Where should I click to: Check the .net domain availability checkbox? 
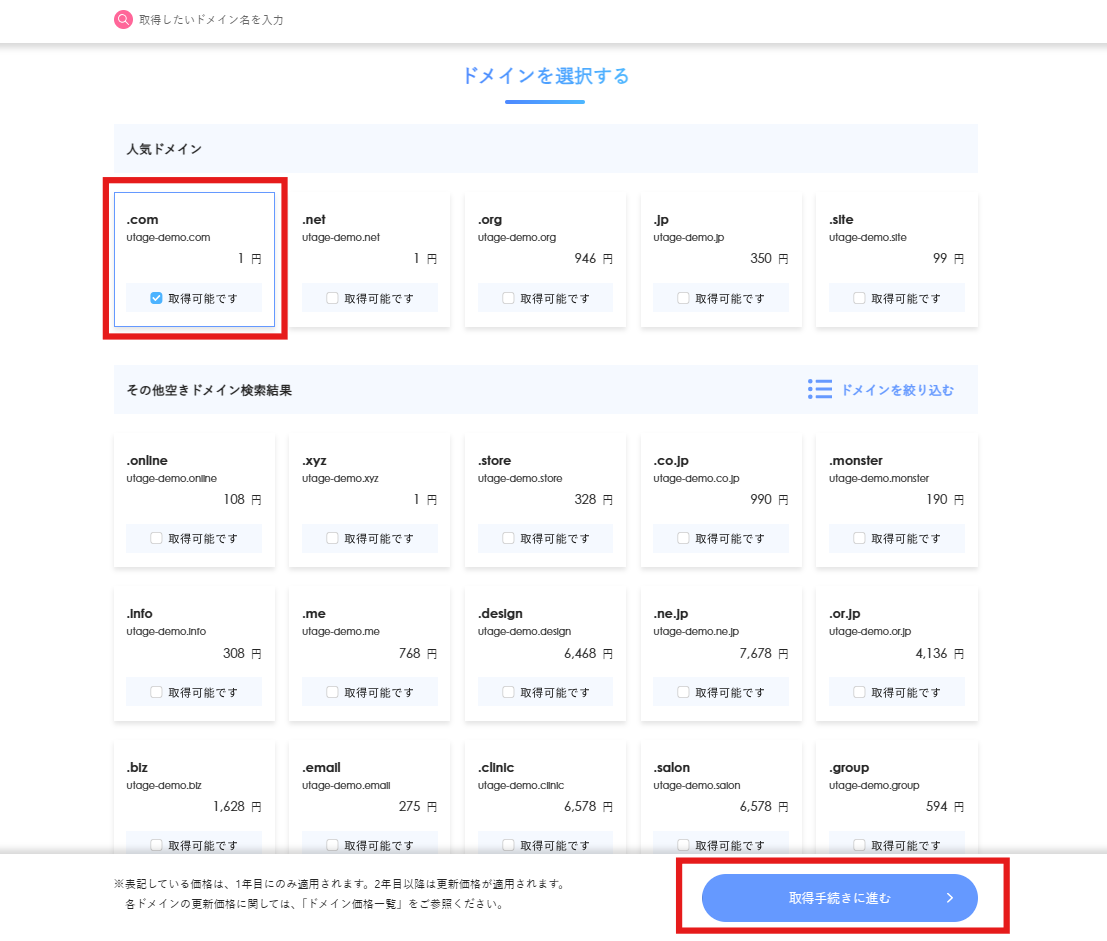(x=332, y=298)
